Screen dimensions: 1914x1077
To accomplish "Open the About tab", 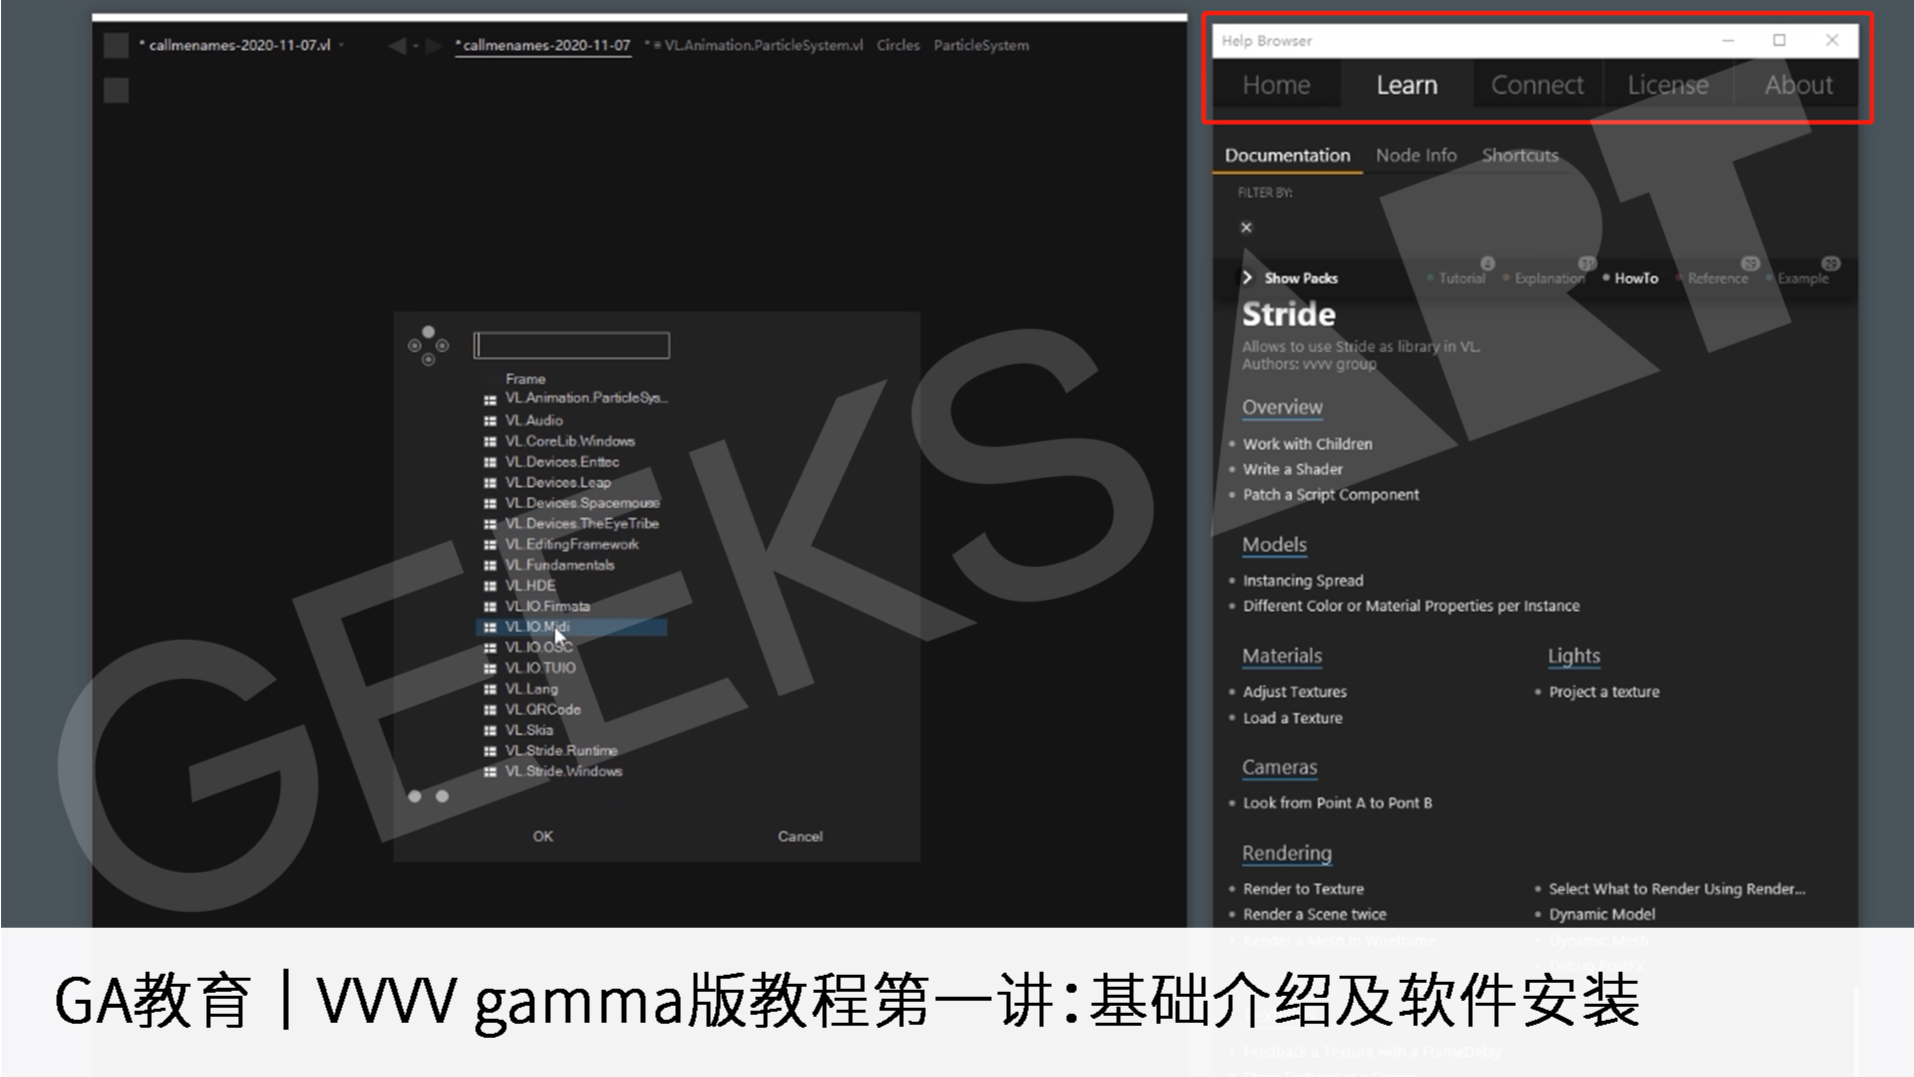I will (x=1798, y=85).
